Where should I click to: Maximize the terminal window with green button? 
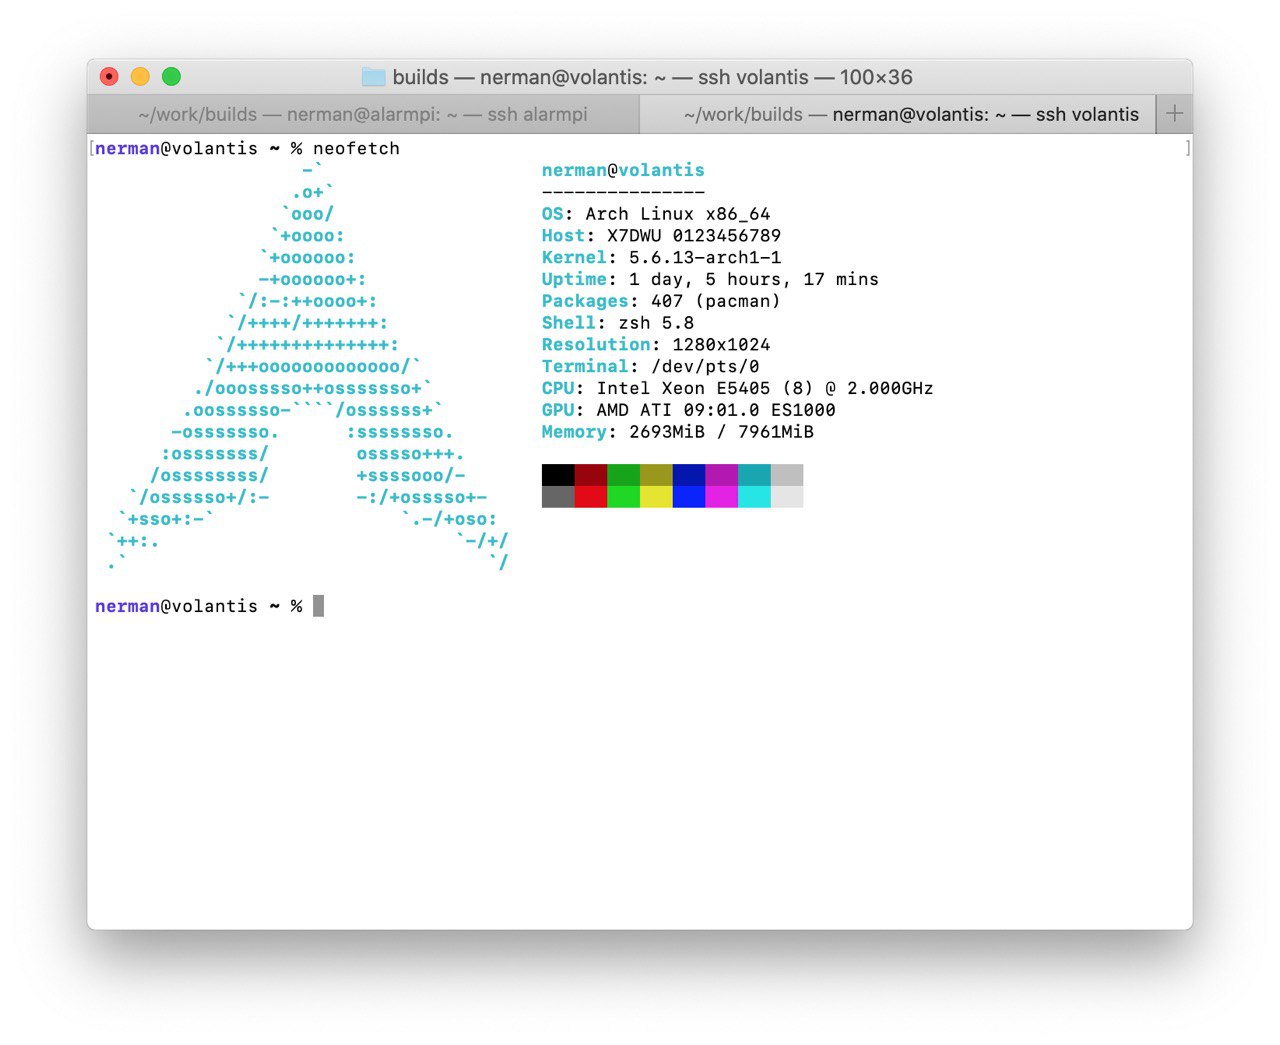pos(171,77)
